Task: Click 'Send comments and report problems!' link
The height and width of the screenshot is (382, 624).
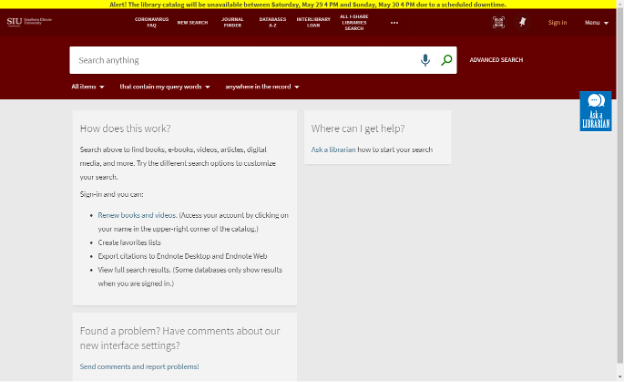Action: pos(139,366)
